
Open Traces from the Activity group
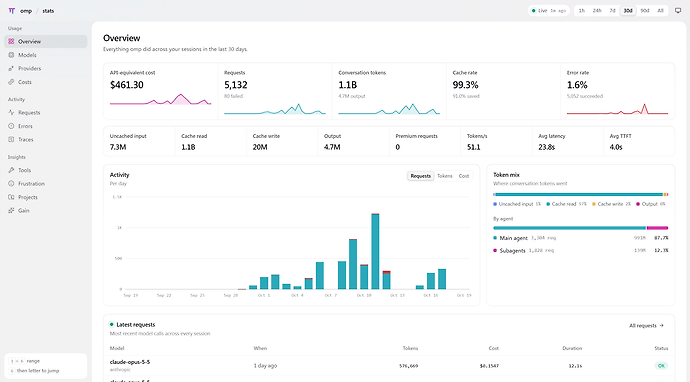click(46, 140)
